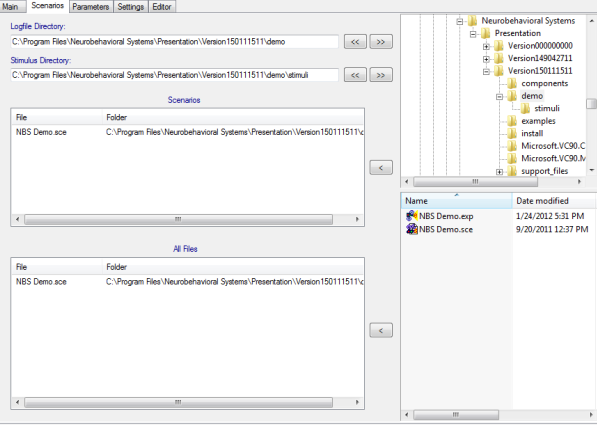Click the >> button beside Stimulus Directory

click(x=381, y=75)
